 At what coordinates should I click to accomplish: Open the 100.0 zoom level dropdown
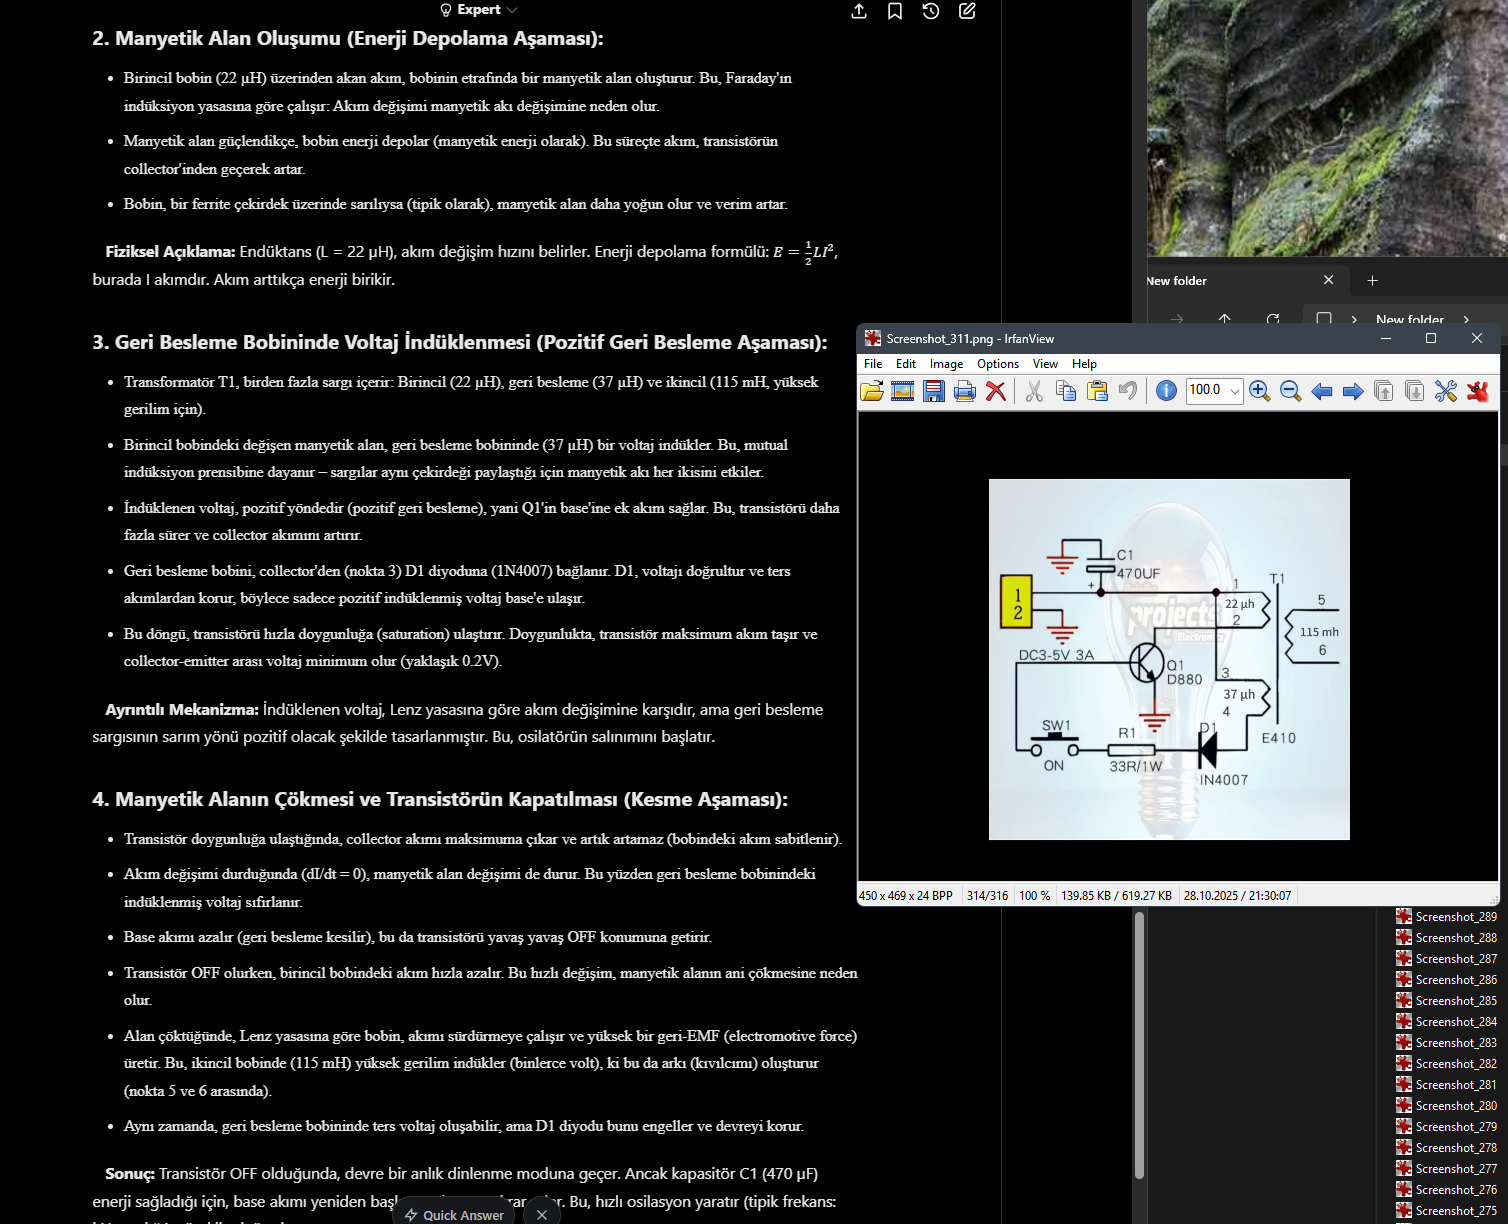click(x=1235, y=391)
